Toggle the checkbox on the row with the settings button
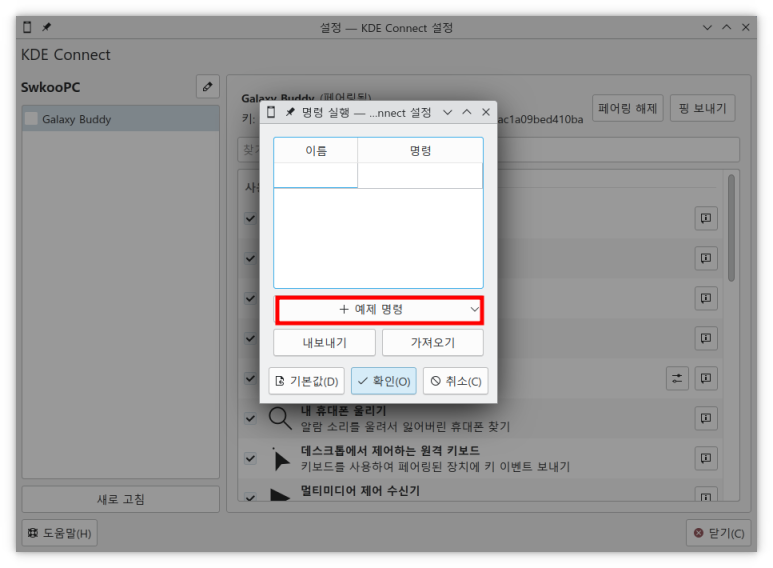 (250, 378)
